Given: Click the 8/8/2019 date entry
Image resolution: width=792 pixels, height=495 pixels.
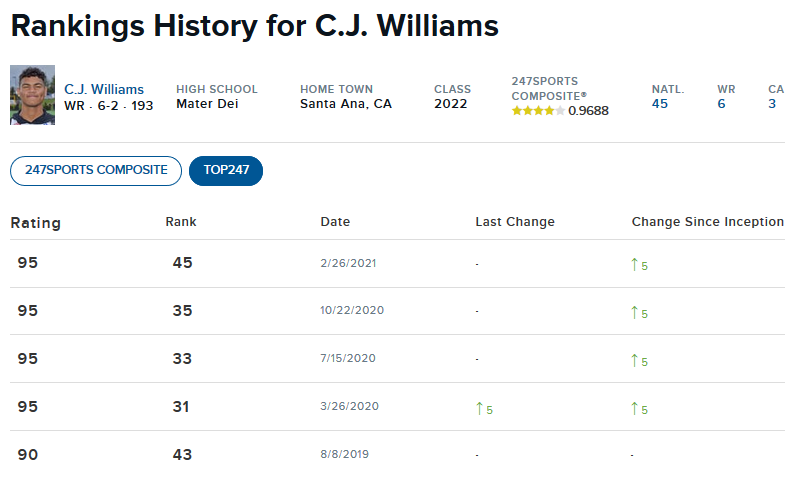Looking at the screenshot, I should tap(345, 454).
